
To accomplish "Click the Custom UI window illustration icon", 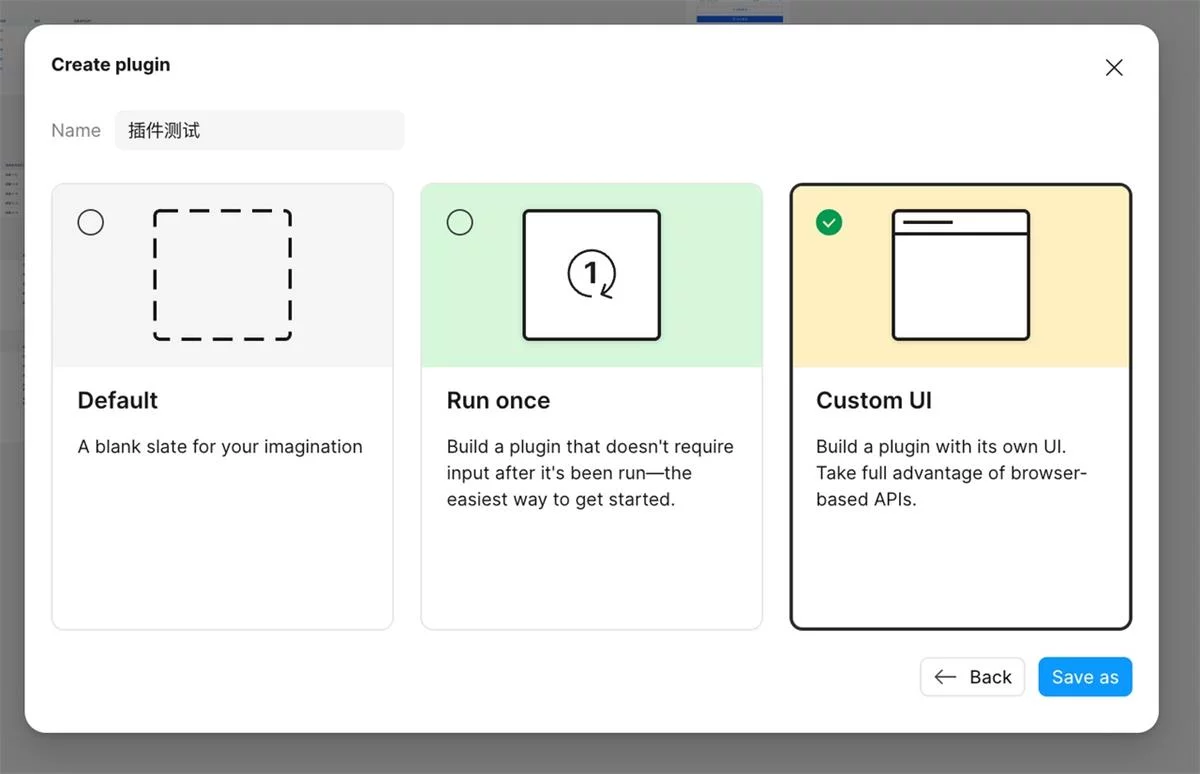I will pyautogui.click(x=960, y=275).
